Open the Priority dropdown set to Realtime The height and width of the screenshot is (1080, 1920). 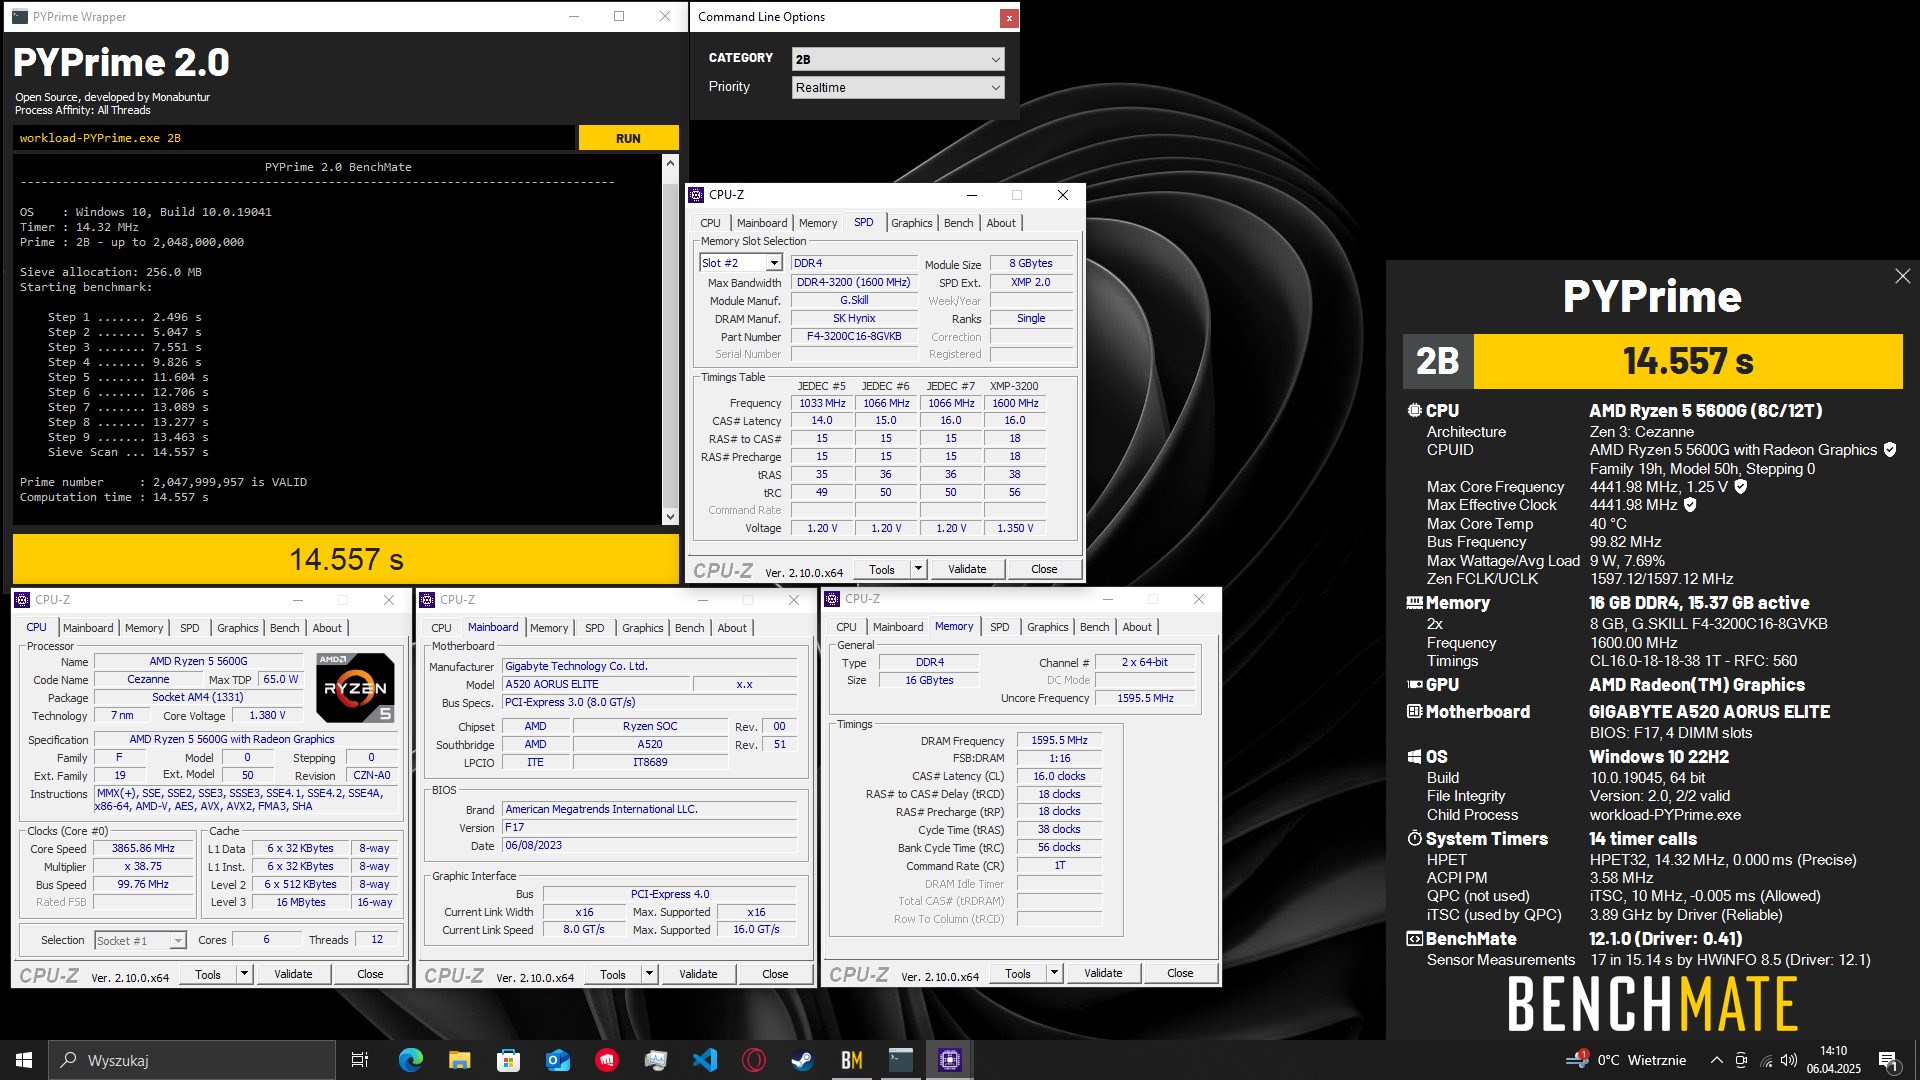(897, 87)
